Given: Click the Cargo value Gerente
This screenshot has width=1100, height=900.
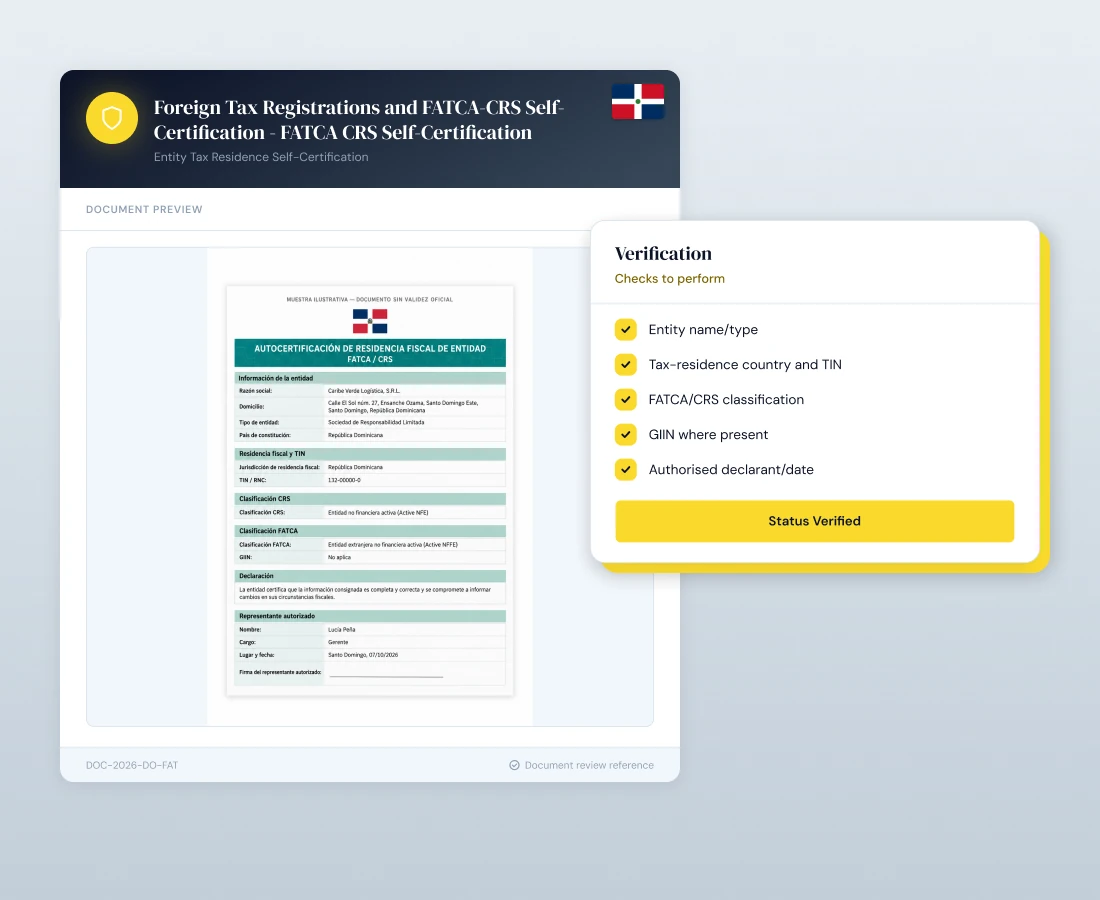Looking at the screenshot, I should pyautogui.click(x=338, y=643).
